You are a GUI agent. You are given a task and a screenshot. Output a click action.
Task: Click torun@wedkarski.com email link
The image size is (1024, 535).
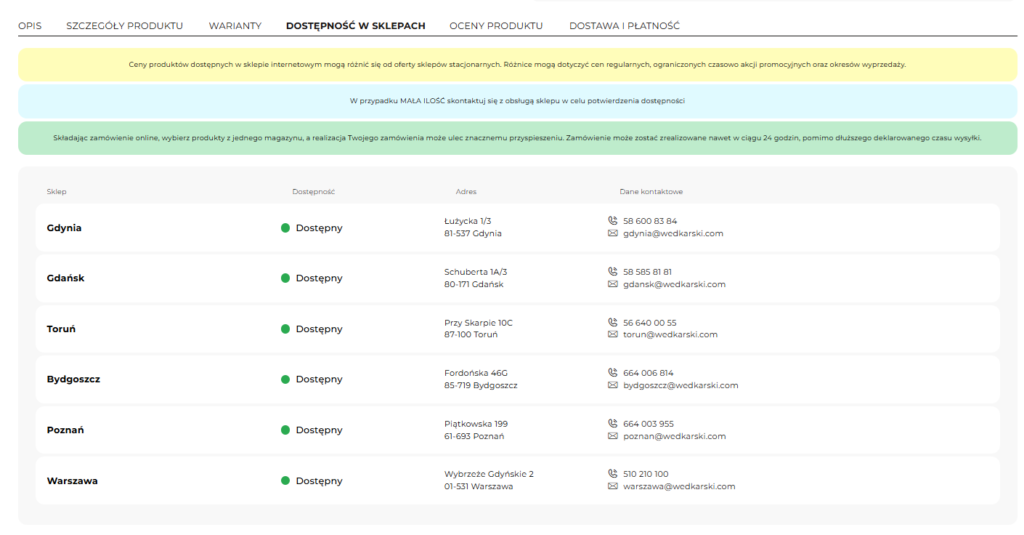tap(670, 335)
